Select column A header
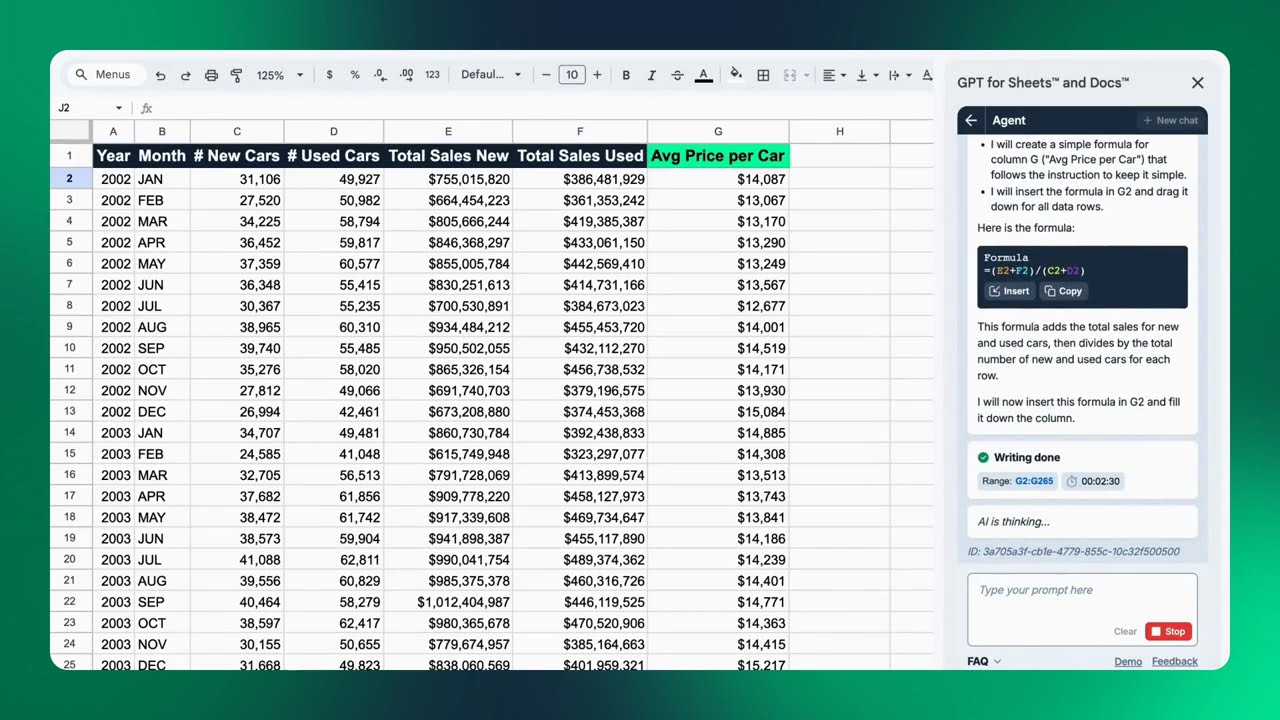Viewport: 1280px width, 720px height. [113, 132]
